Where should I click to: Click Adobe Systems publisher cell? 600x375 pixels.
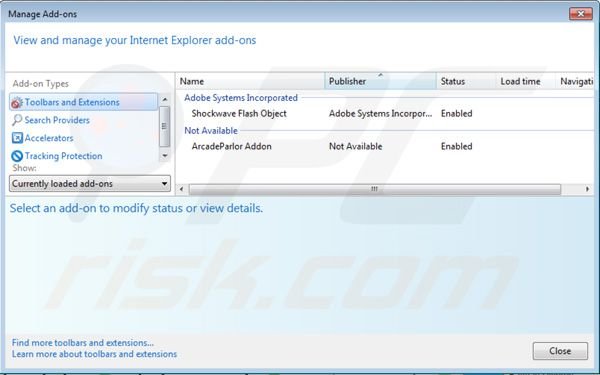(x=380, y=114)
